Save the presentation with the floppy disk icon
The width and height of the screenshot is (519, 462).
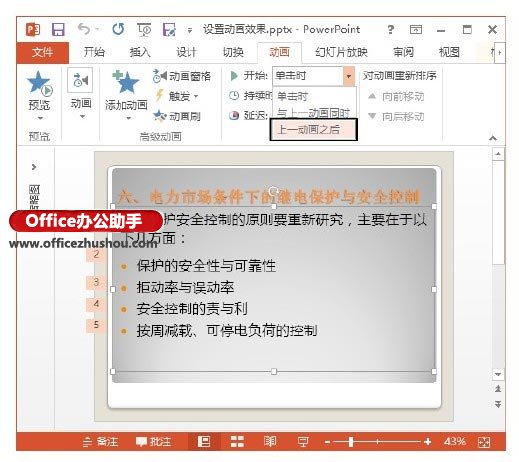click(58, 30)
